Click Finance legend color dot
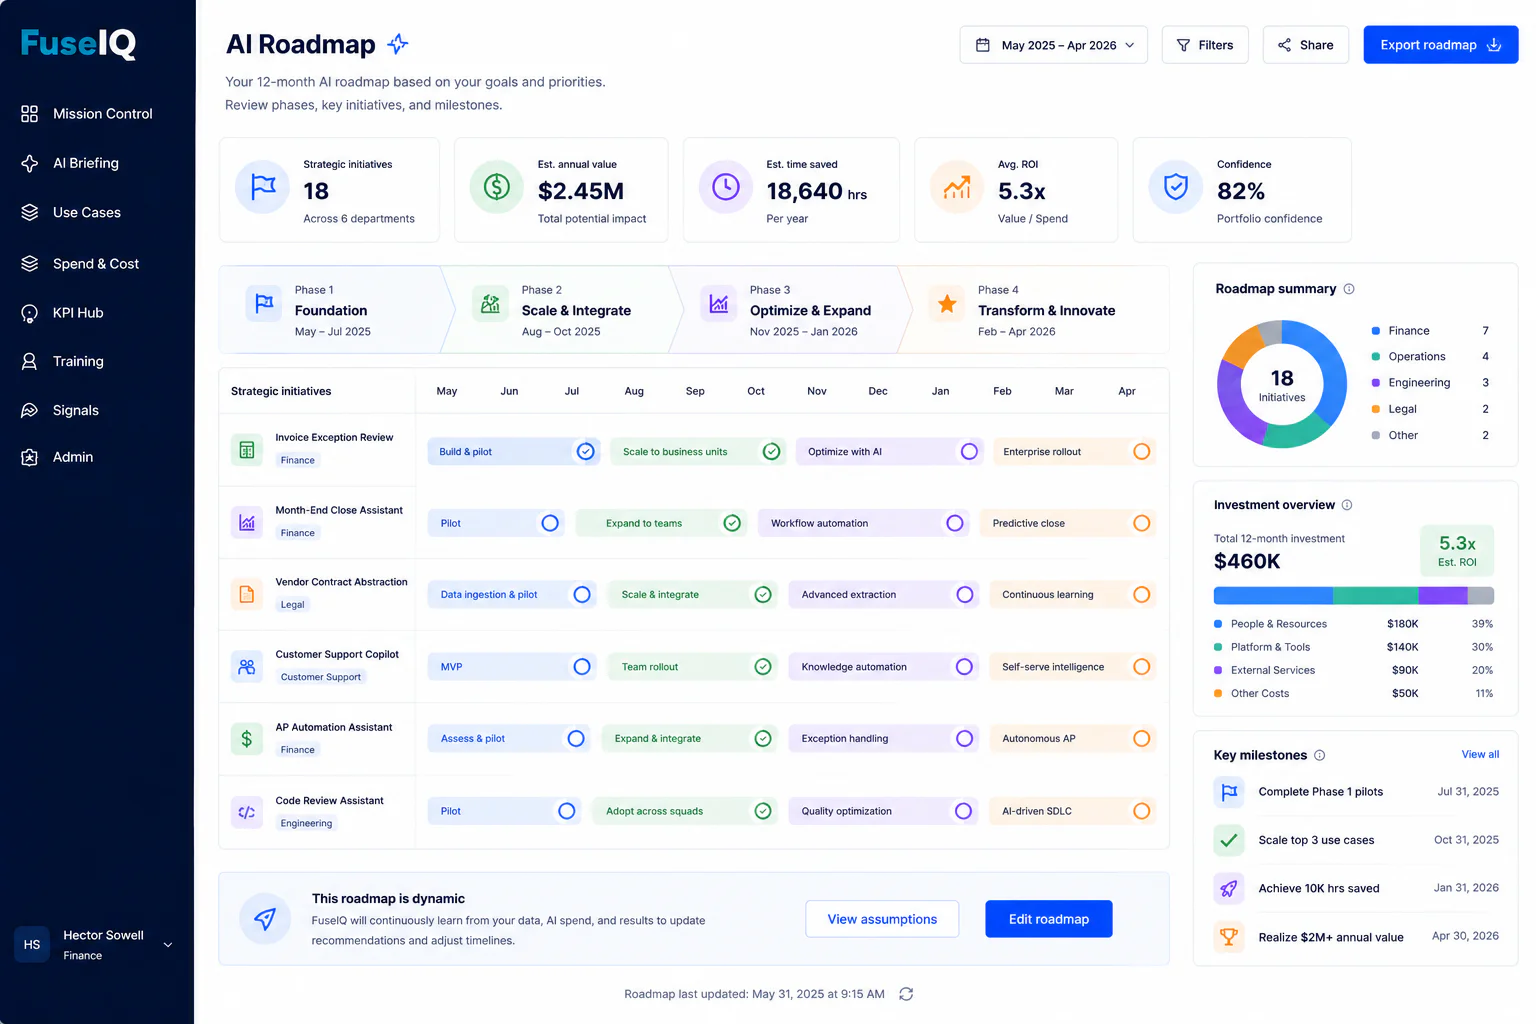This screenshot has height=1024, width=1536. point(1376,331)
